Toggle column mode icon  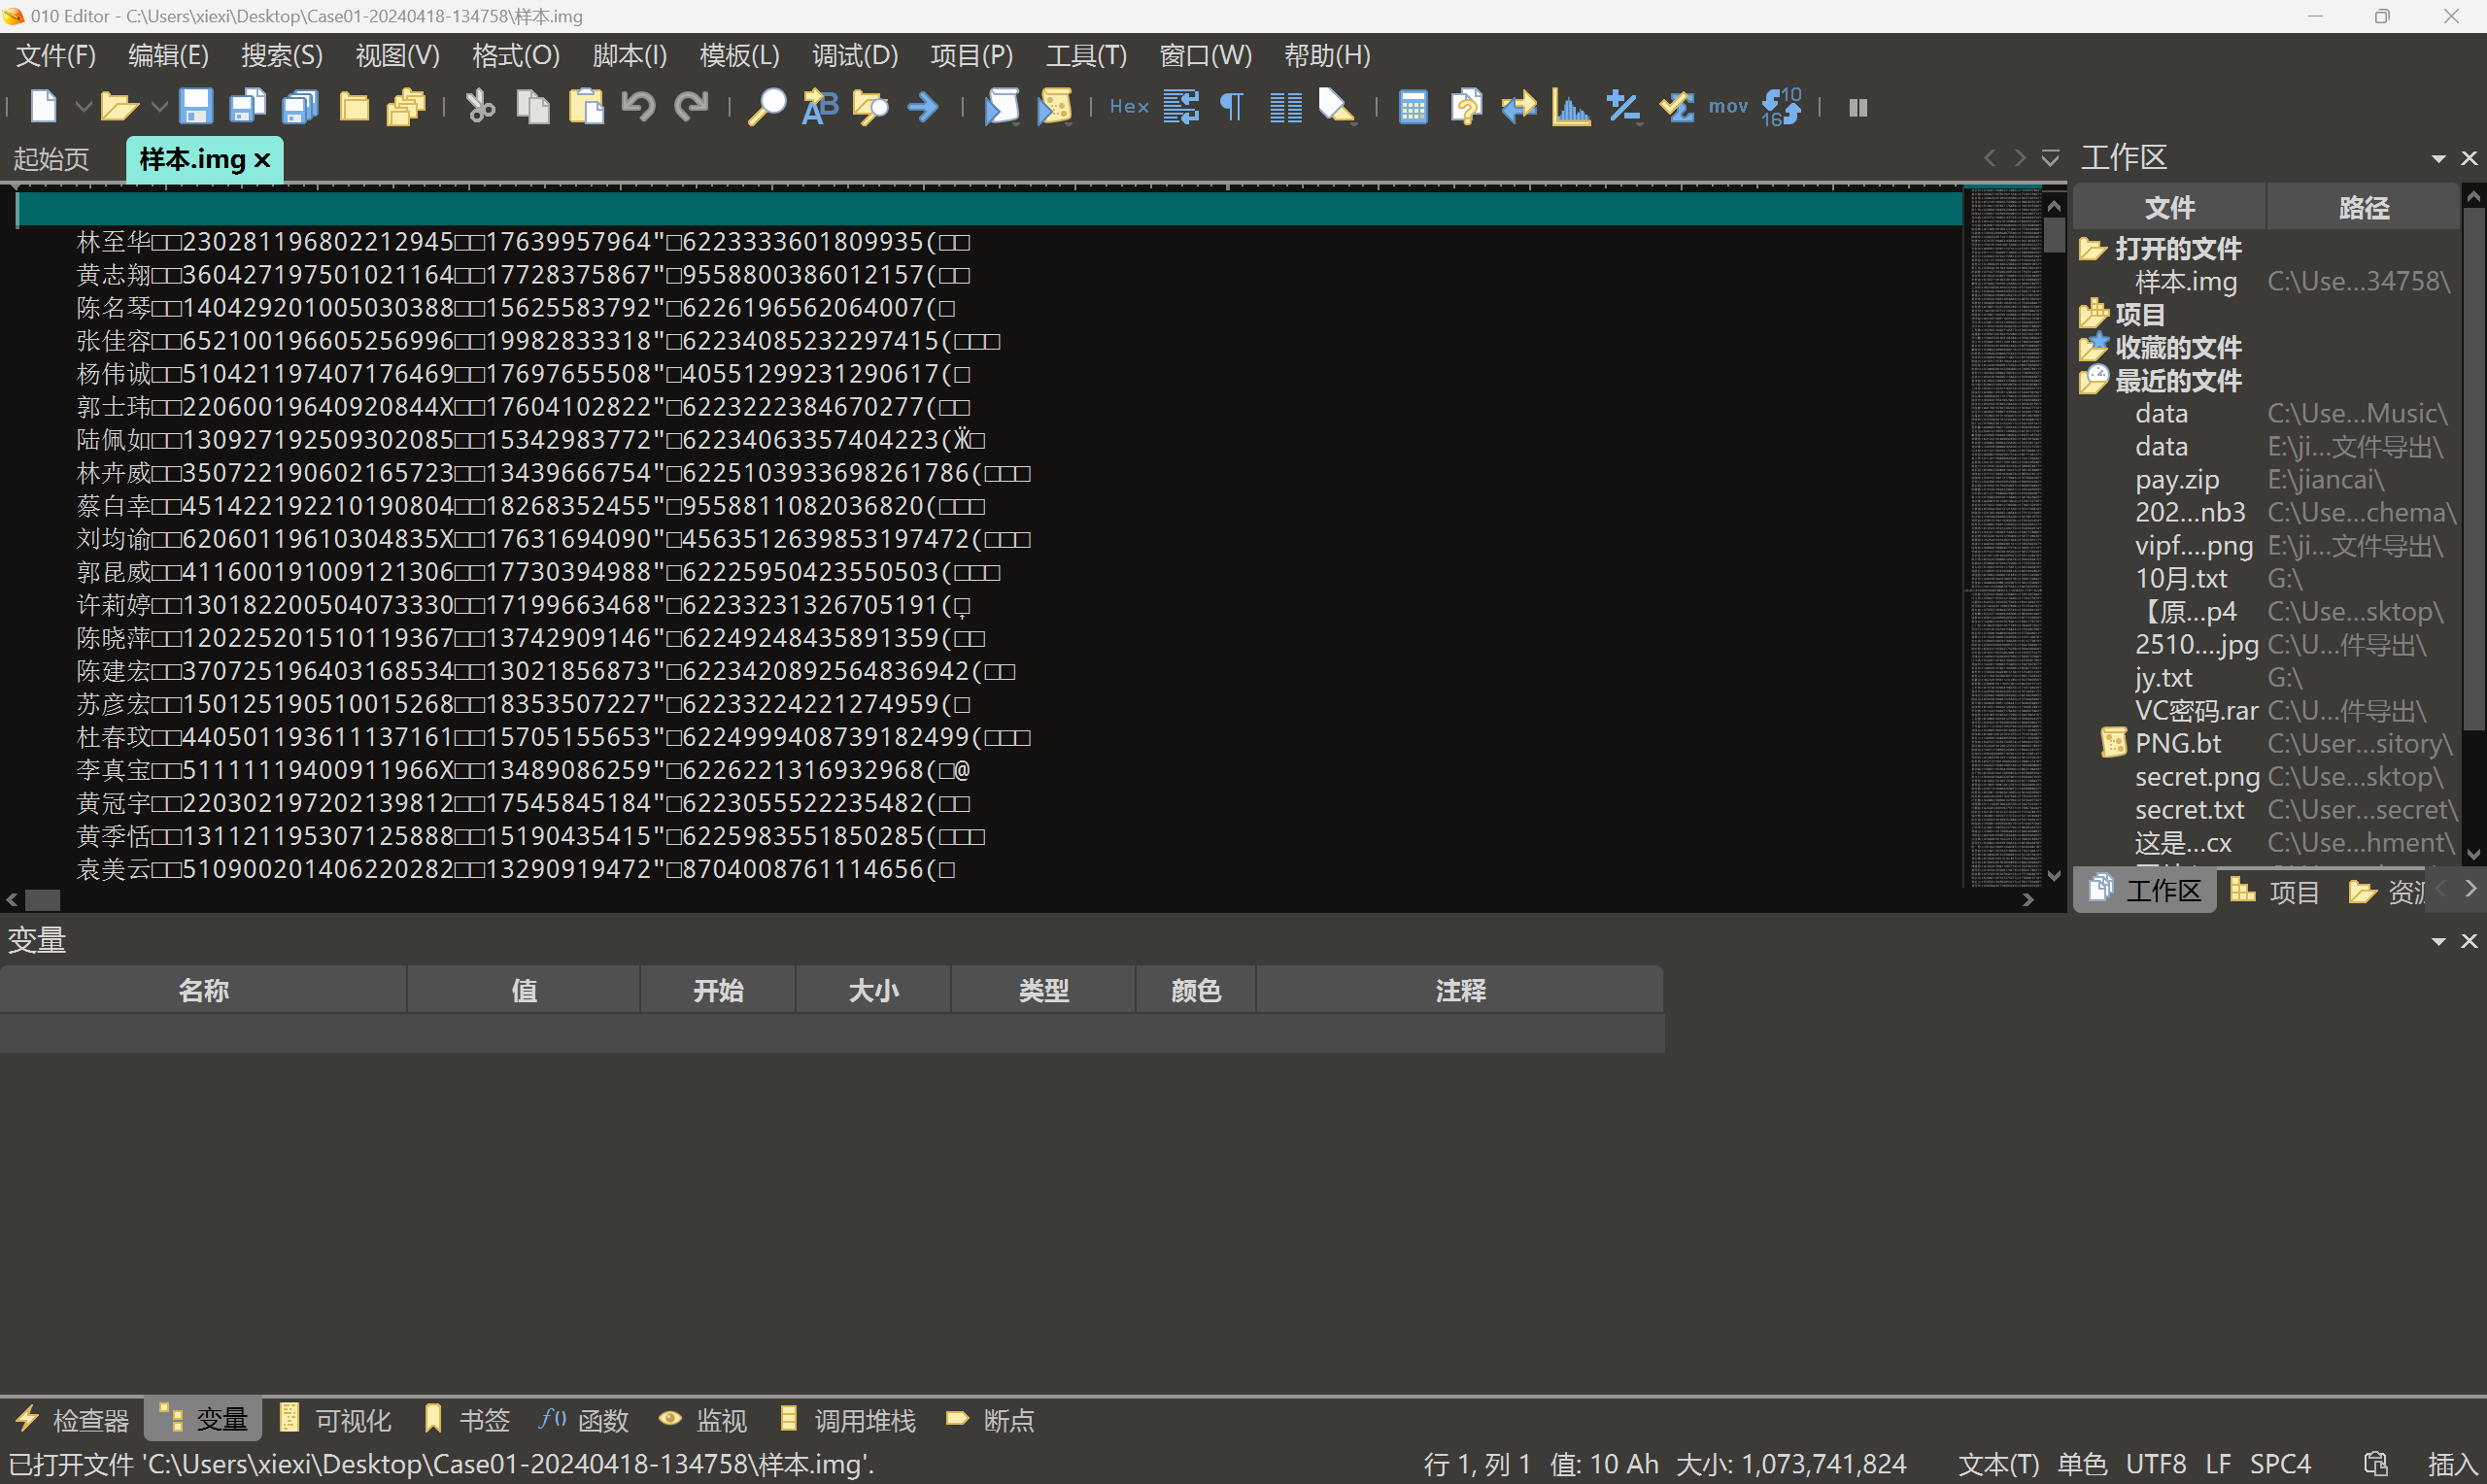[x=1286, y=106]
